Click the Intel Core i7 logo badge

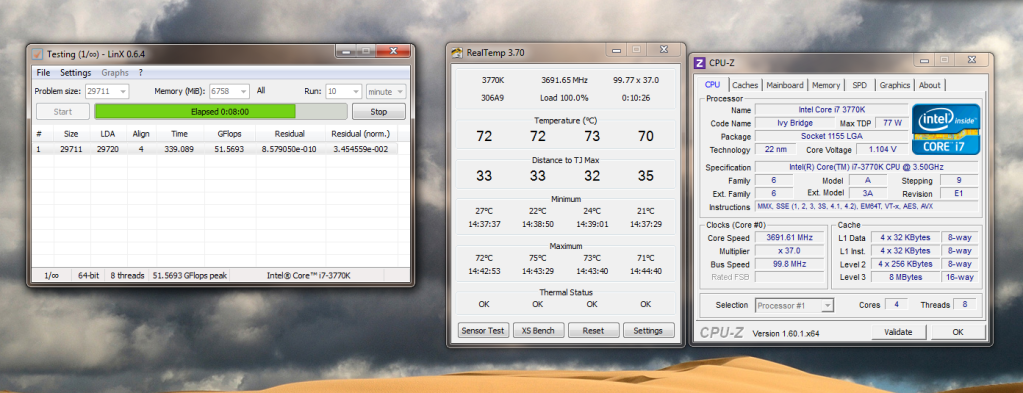tap(945, 128)
